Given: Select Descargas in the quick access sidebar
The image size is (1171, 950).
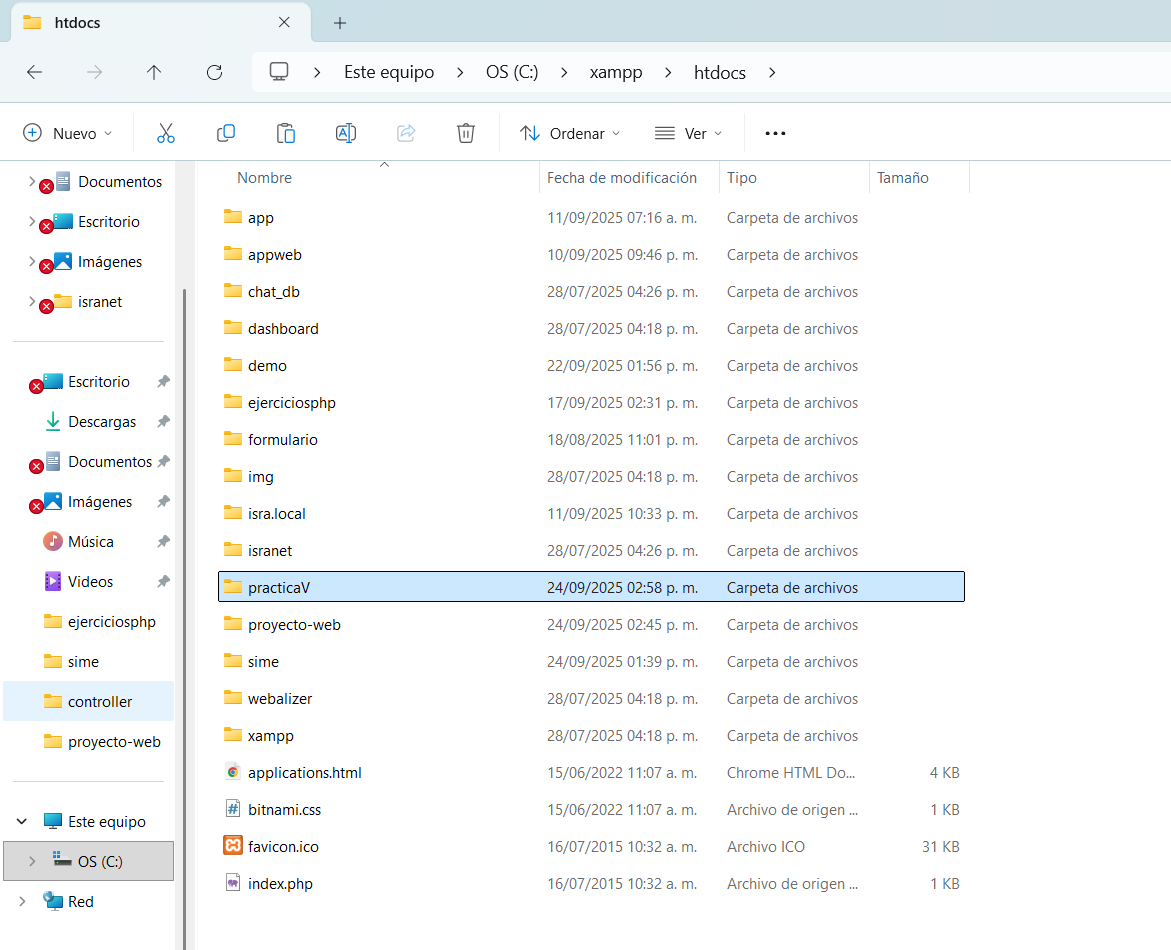Looking at the screenshot, I should pos(102,422).
